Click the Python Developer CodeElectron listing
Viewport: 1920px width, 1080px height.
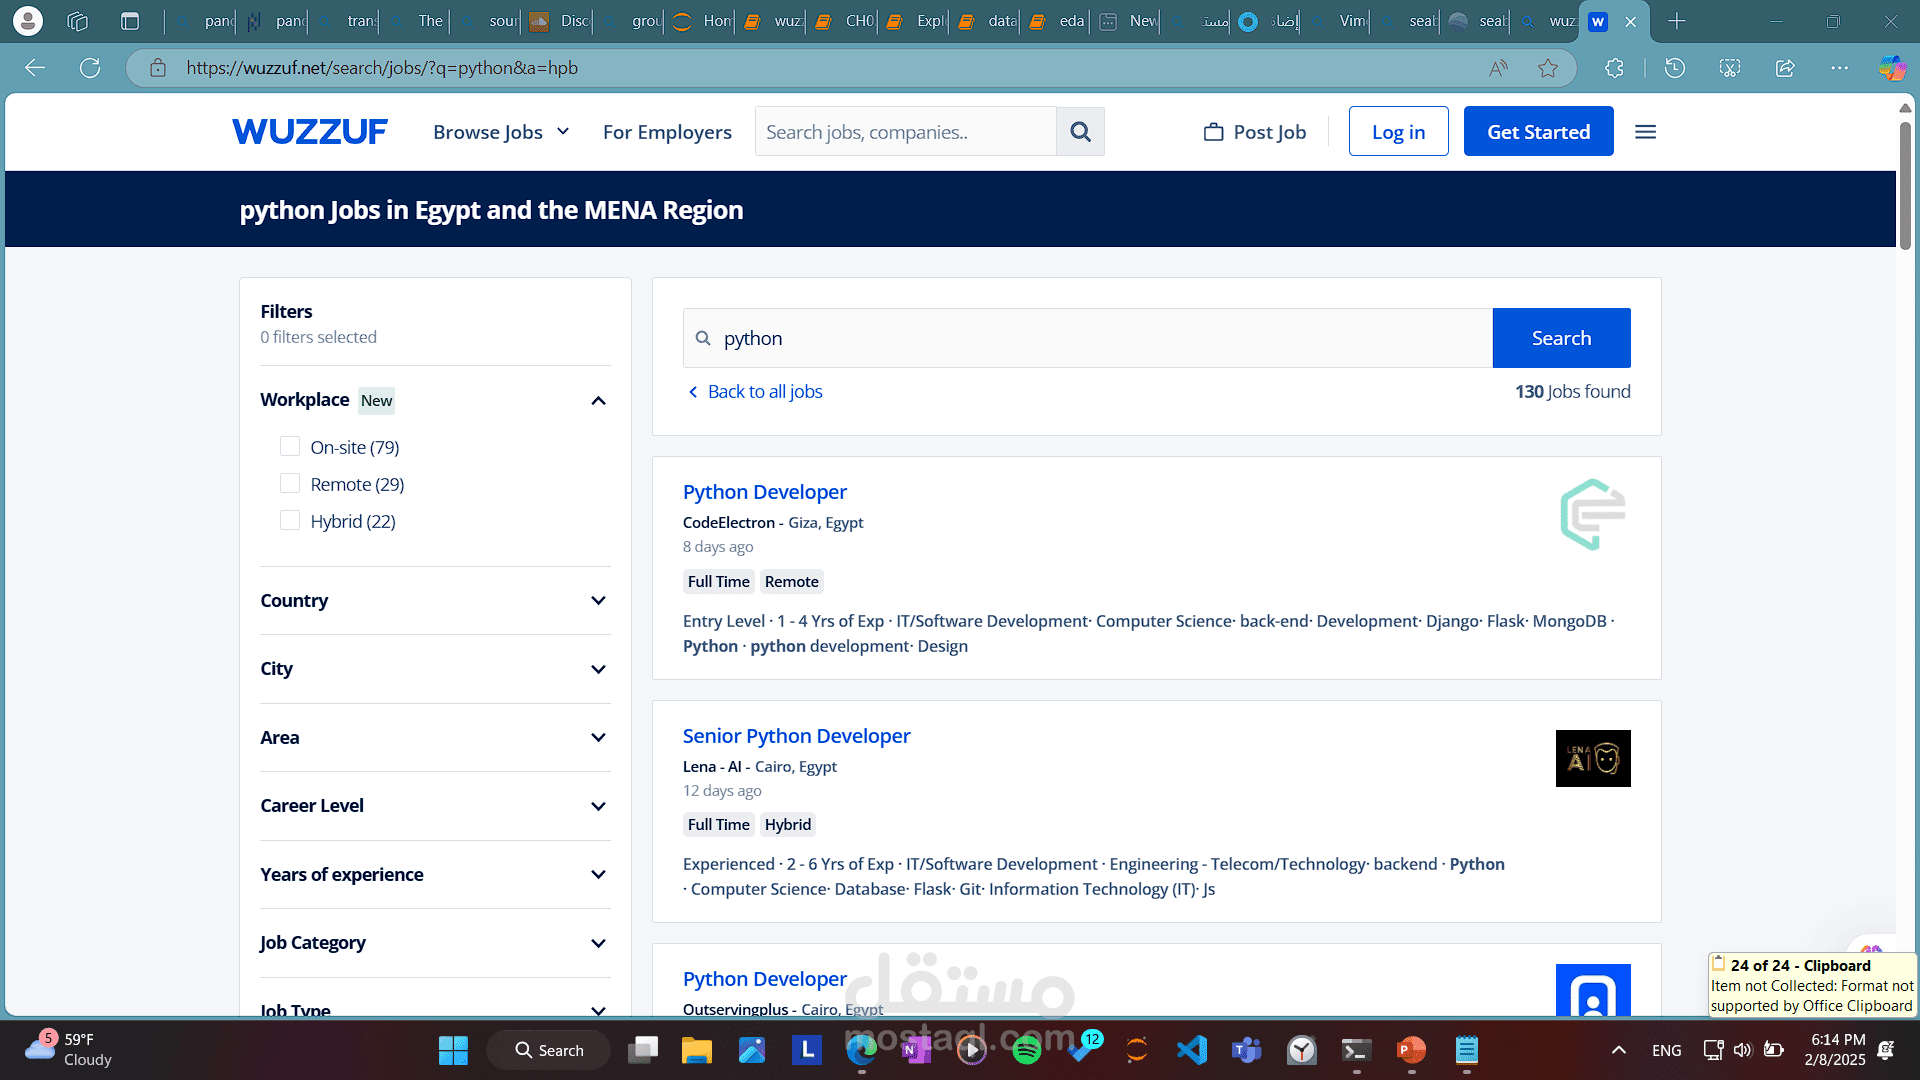764,491
